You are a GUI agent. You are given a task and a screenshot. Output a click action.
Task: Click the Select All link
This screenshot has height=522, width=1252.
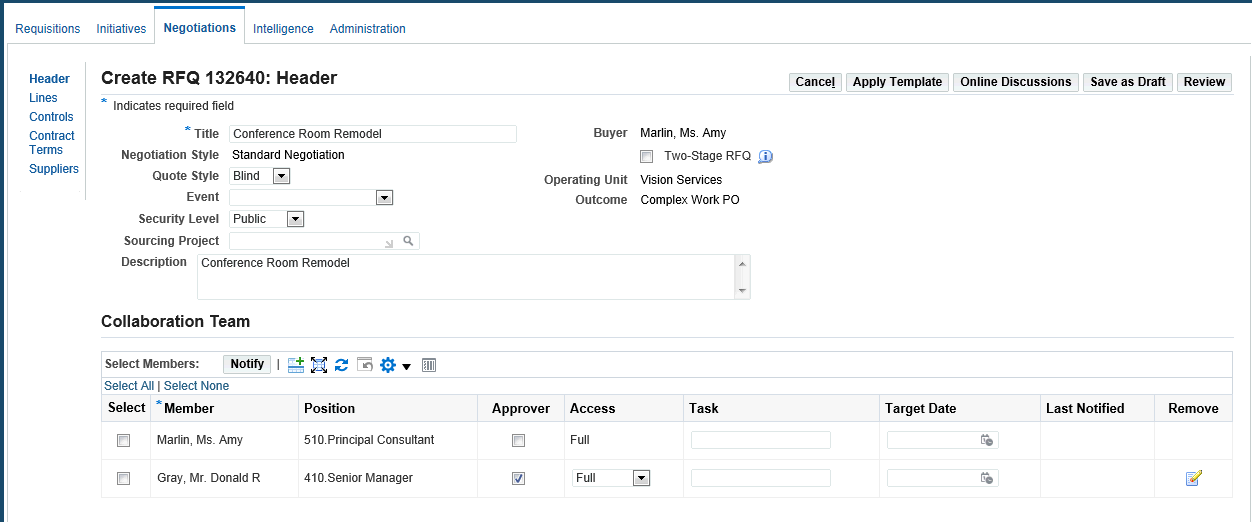coord(129,386)
